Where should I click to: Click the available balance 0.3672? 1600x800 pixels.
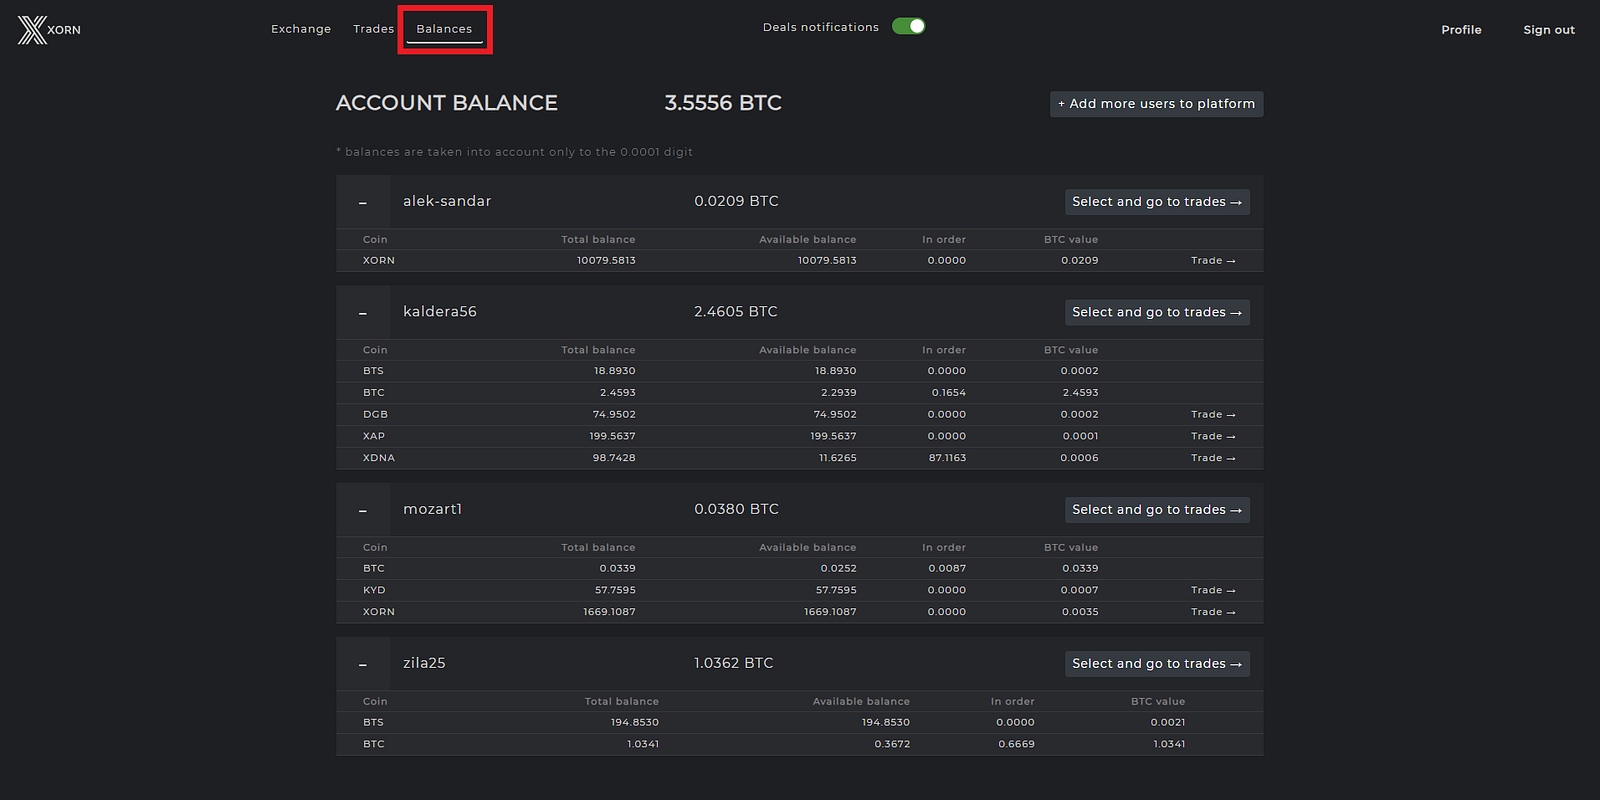point(892,745)
